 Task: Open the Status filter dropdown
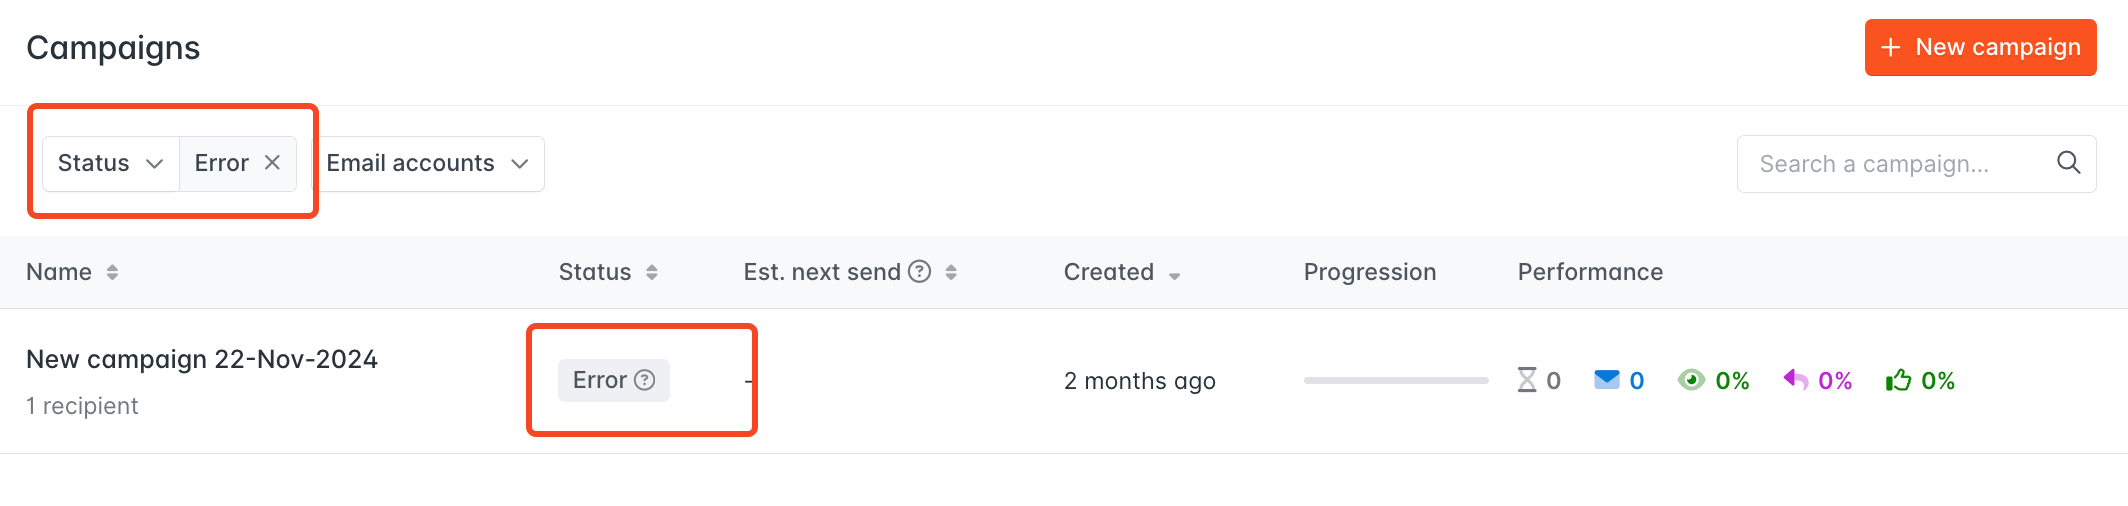click(111, 163)
